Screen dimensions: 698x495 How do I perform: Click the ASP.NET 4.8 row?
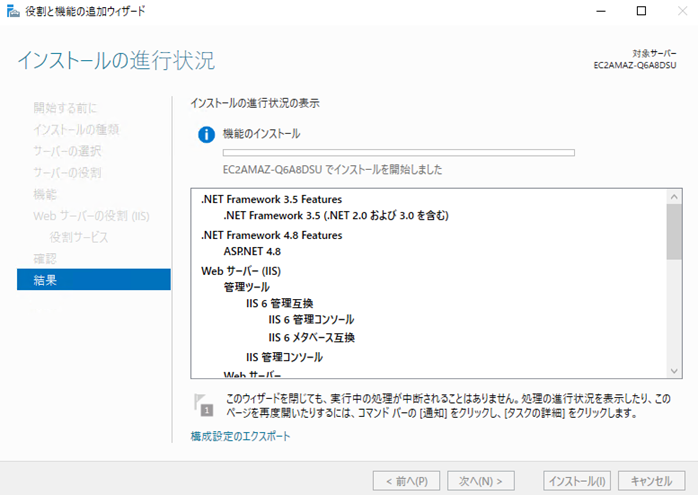click(x=252, y=252)
